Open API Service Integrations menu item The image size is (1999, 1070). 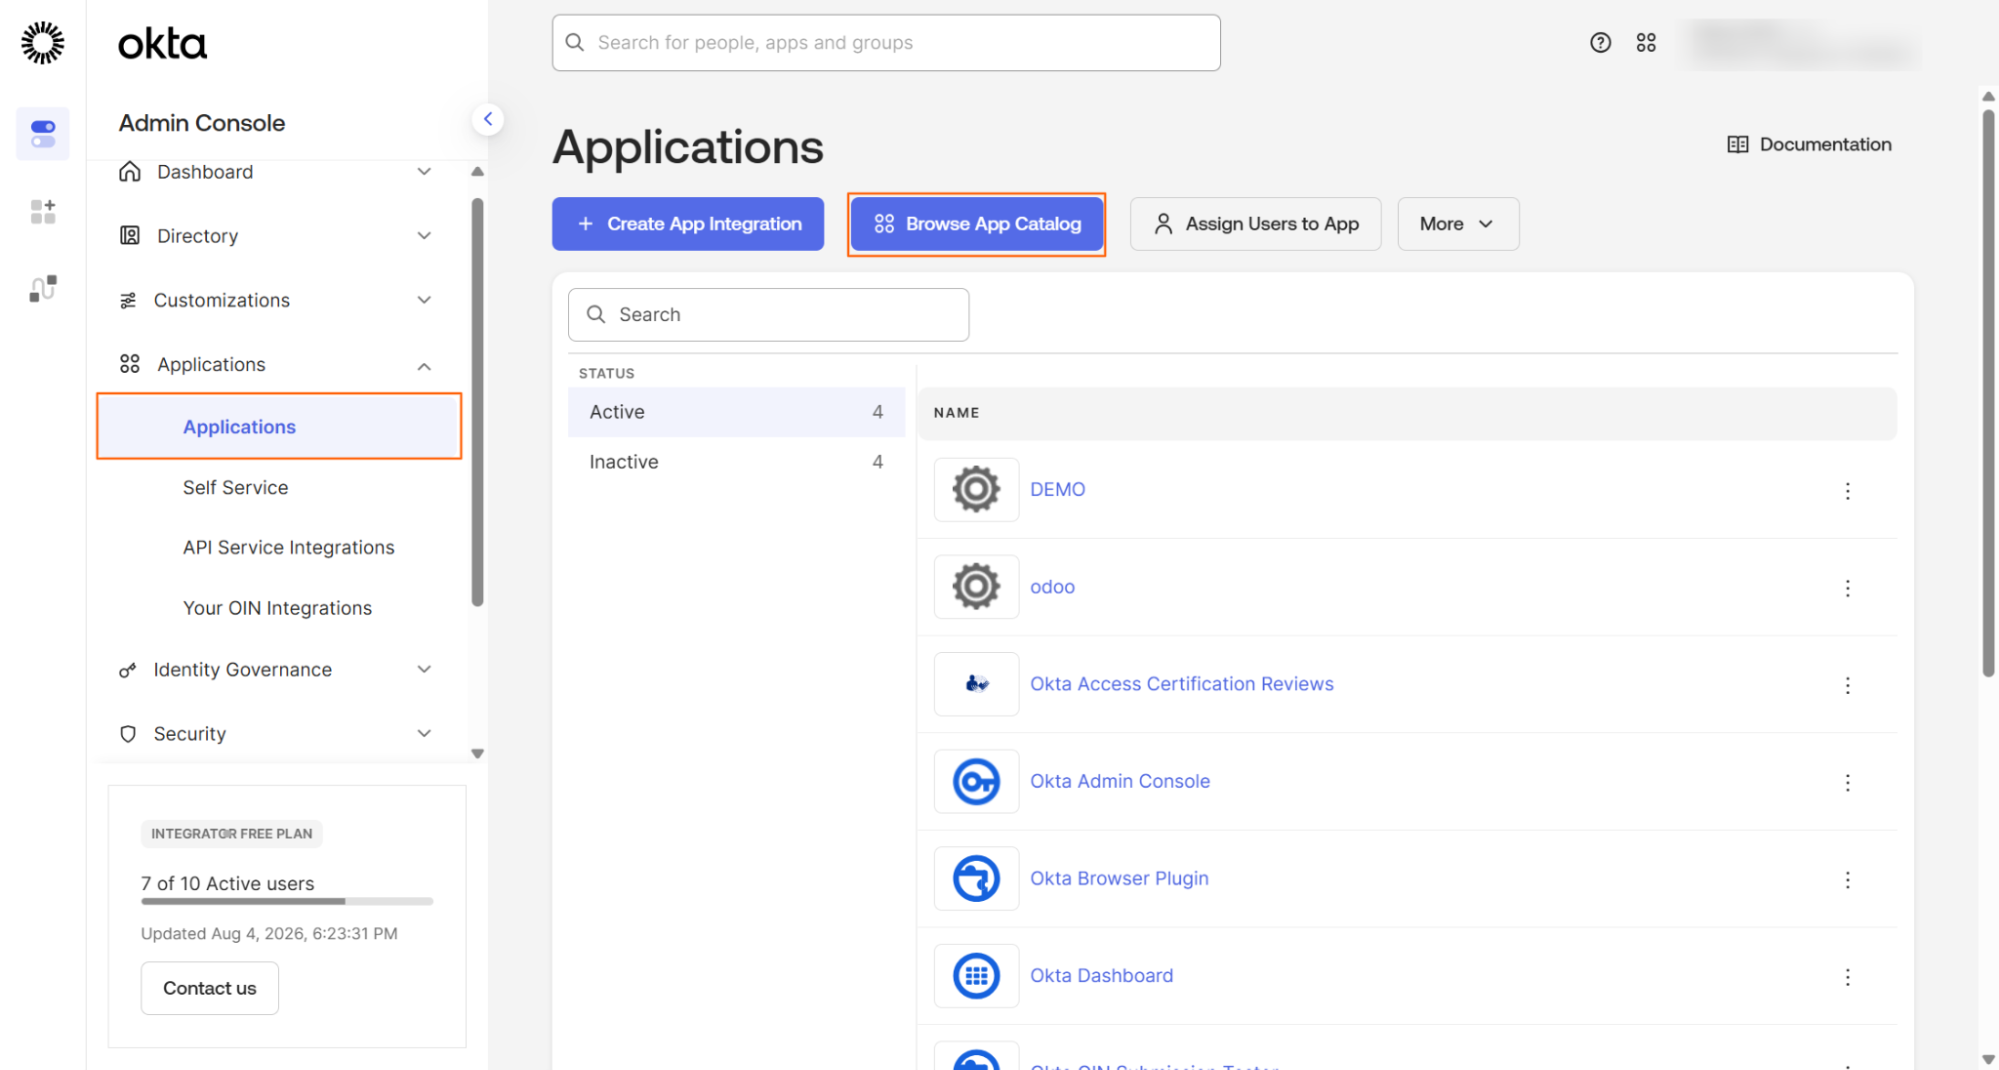pos(288,548)
